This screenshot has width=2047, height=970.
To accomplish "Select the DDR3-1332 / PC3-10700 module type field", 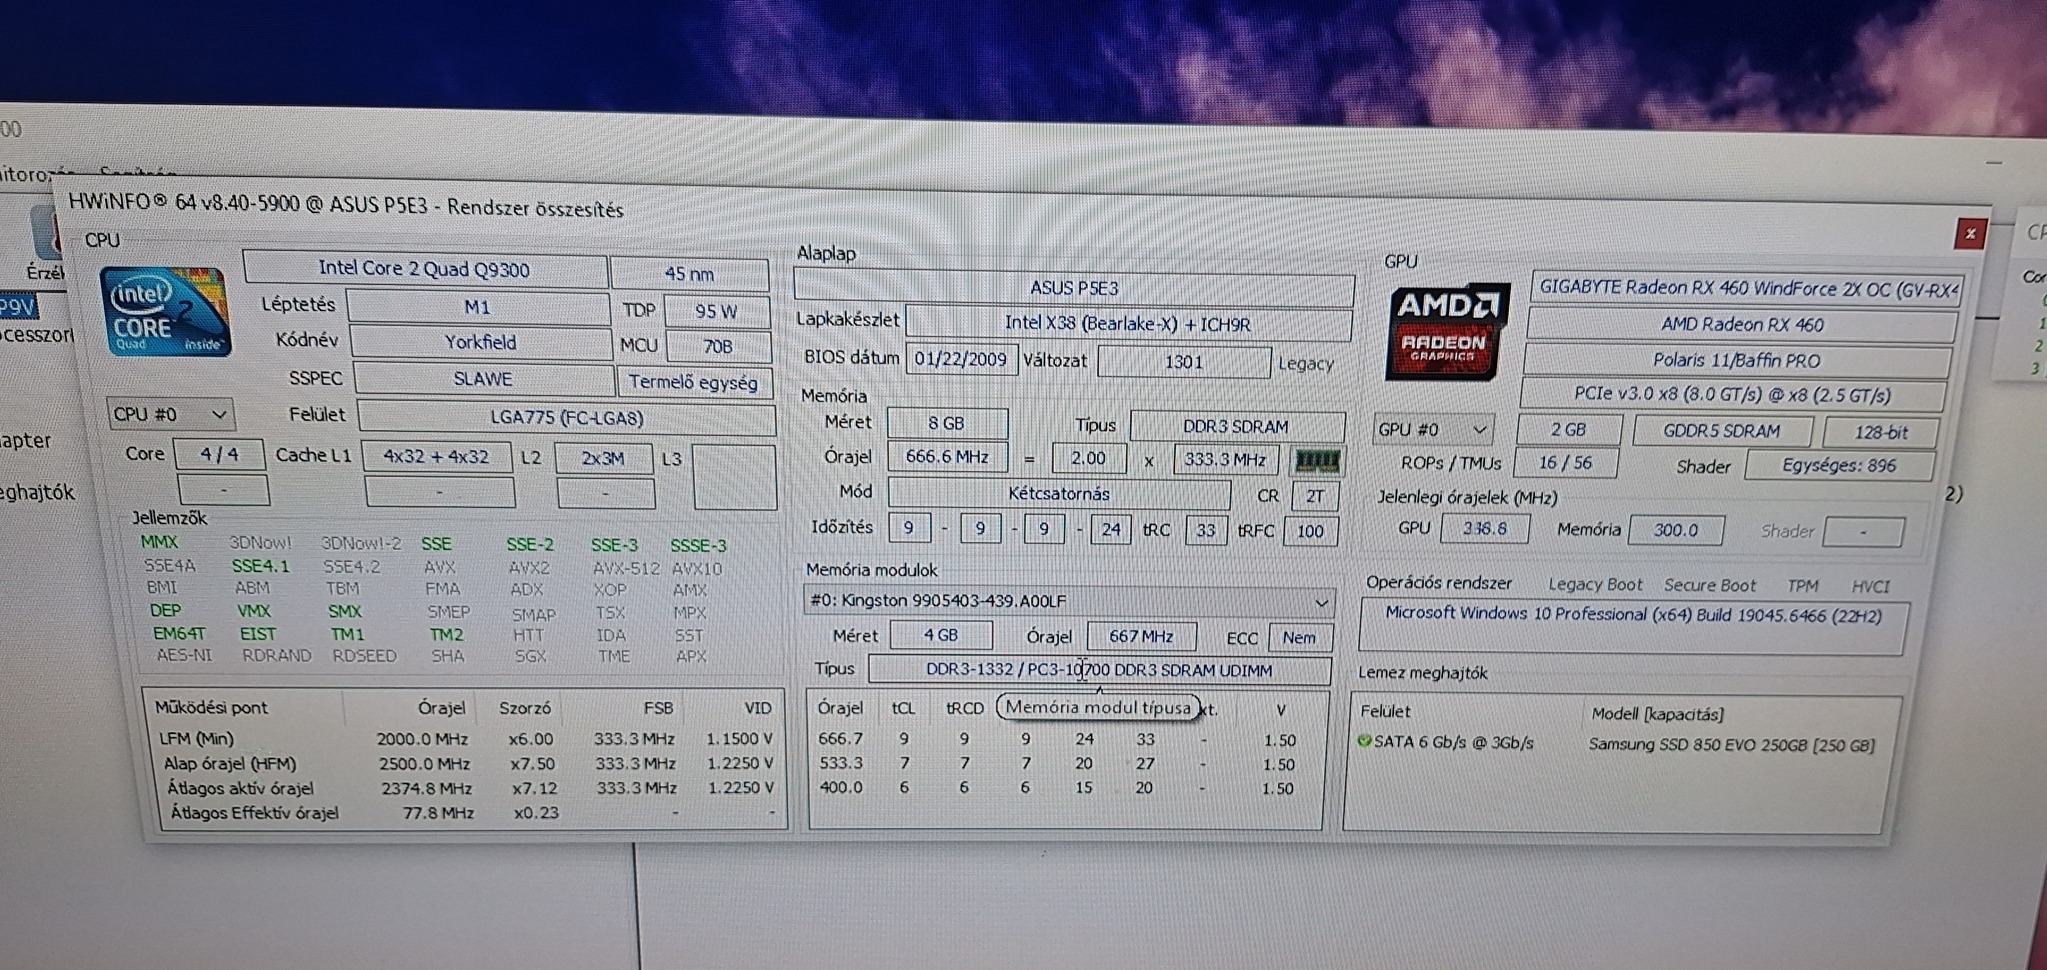I will click(x=1099, y=671).
